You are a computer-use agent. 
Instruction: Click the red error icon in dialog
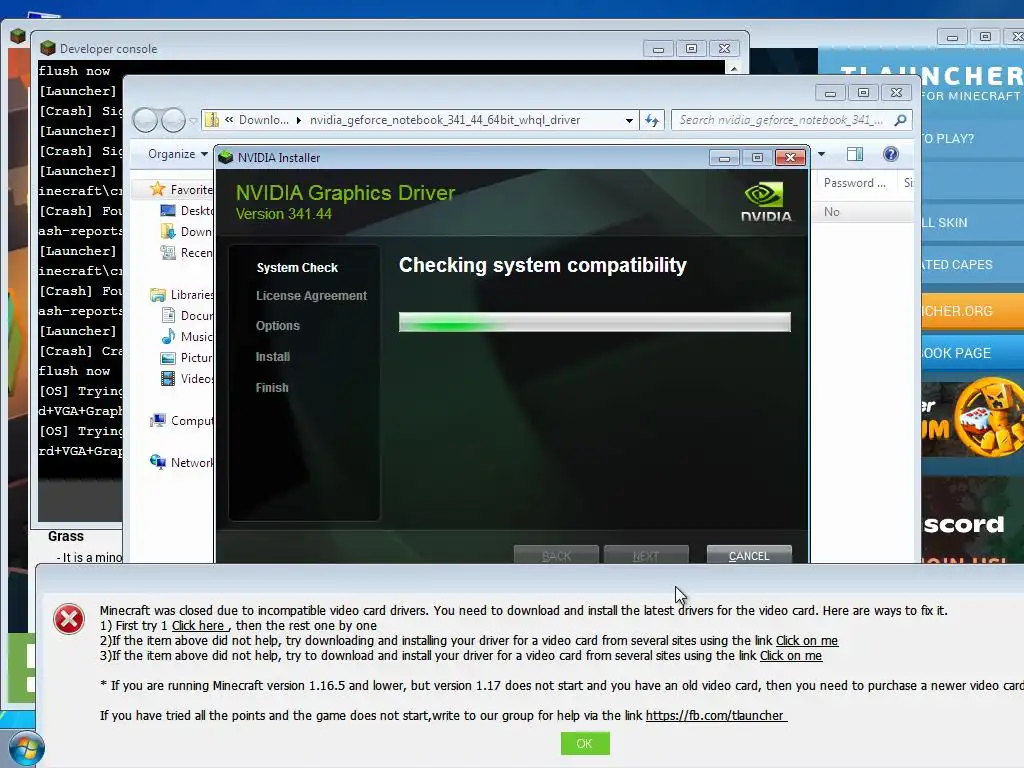[x=69, y=619]
